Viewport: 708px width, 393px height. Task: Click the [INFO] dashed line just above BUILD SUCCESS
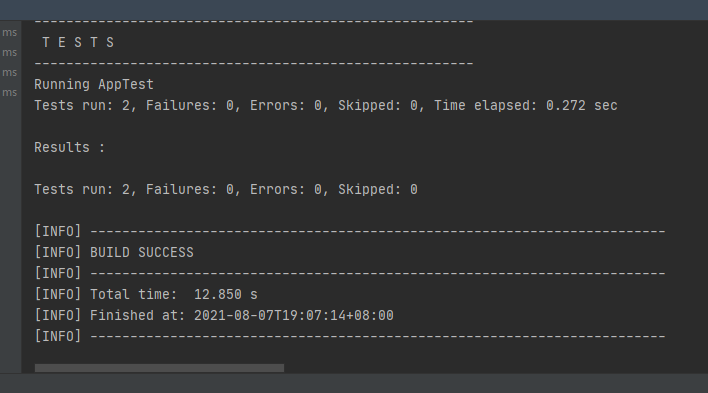click(350, 231)
